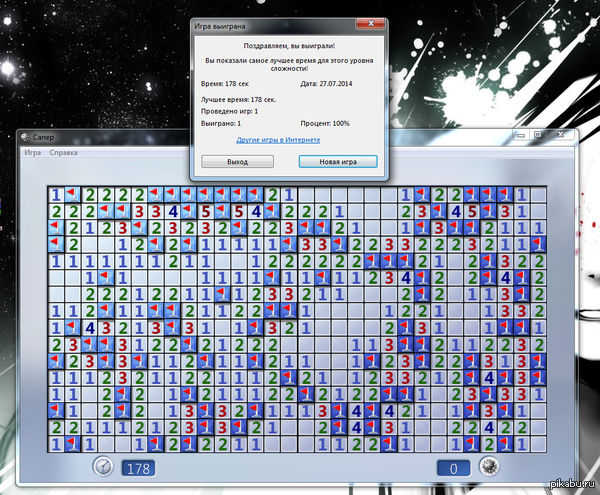Image resolution: width=600 pixels, height=495 pixels.
Task: Click the Лучшее время statistic in the dialog
Action: (238, 100)
